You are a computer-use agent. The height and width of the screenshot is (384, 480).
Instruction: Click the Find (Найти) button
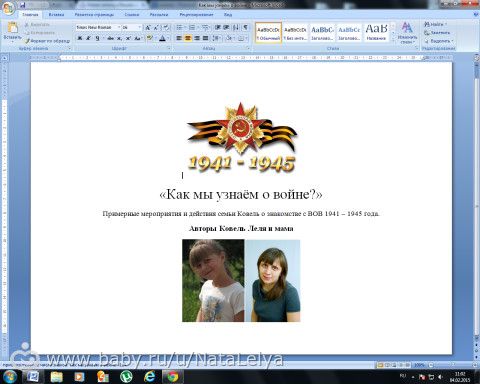point(435,24)
